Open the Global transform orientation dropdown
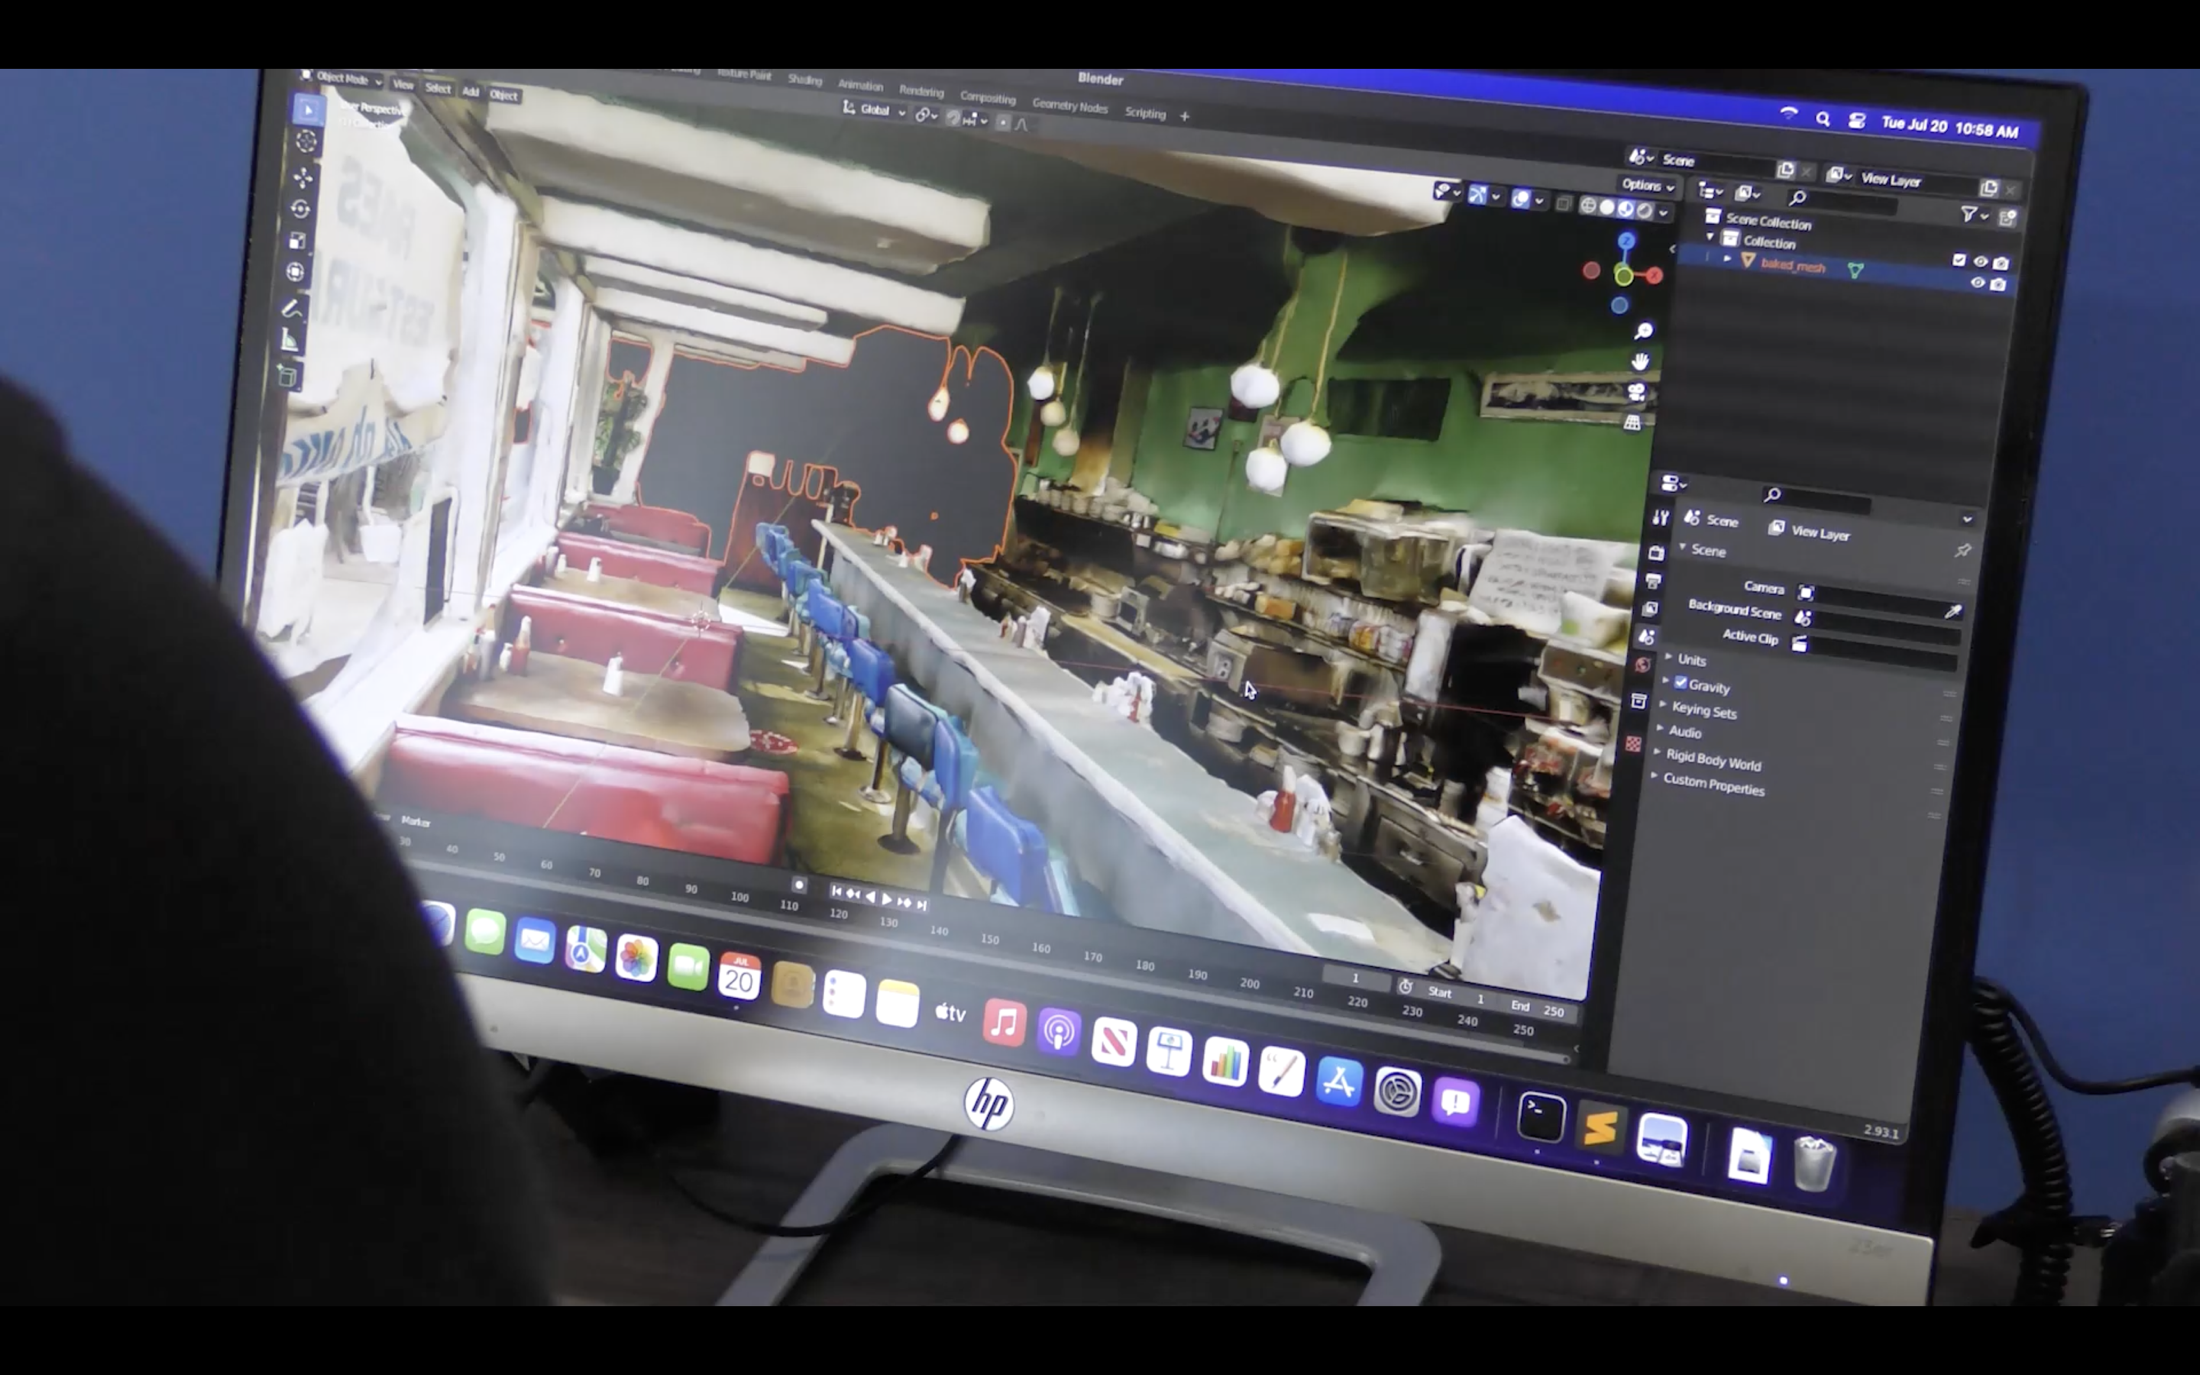 pos(874,110)
